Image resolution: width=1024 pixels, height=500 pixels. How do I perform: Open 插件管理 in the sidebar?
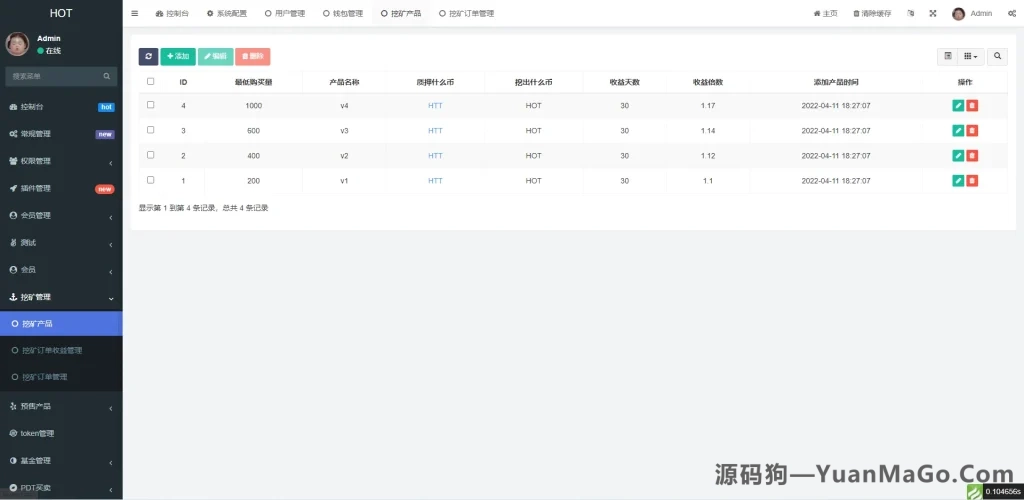click(61, 189)
